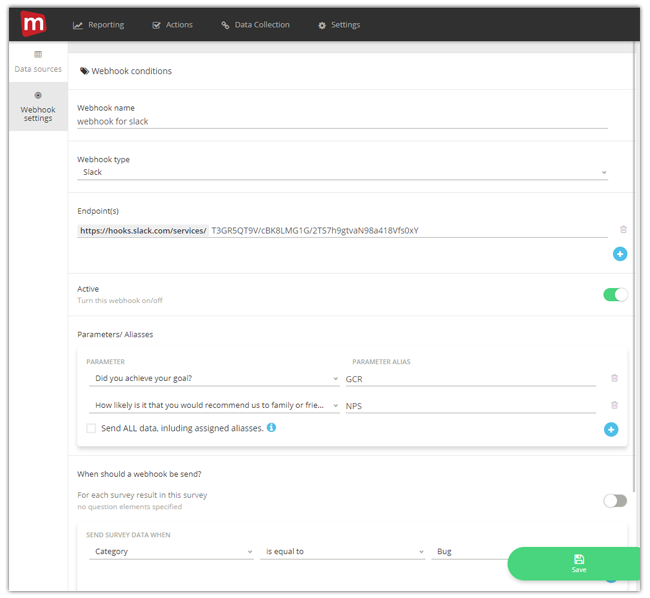The height and width of the screenshot is (598, 650).
Task: Delete the GCR parameter row
Action: tap(614, 378)
